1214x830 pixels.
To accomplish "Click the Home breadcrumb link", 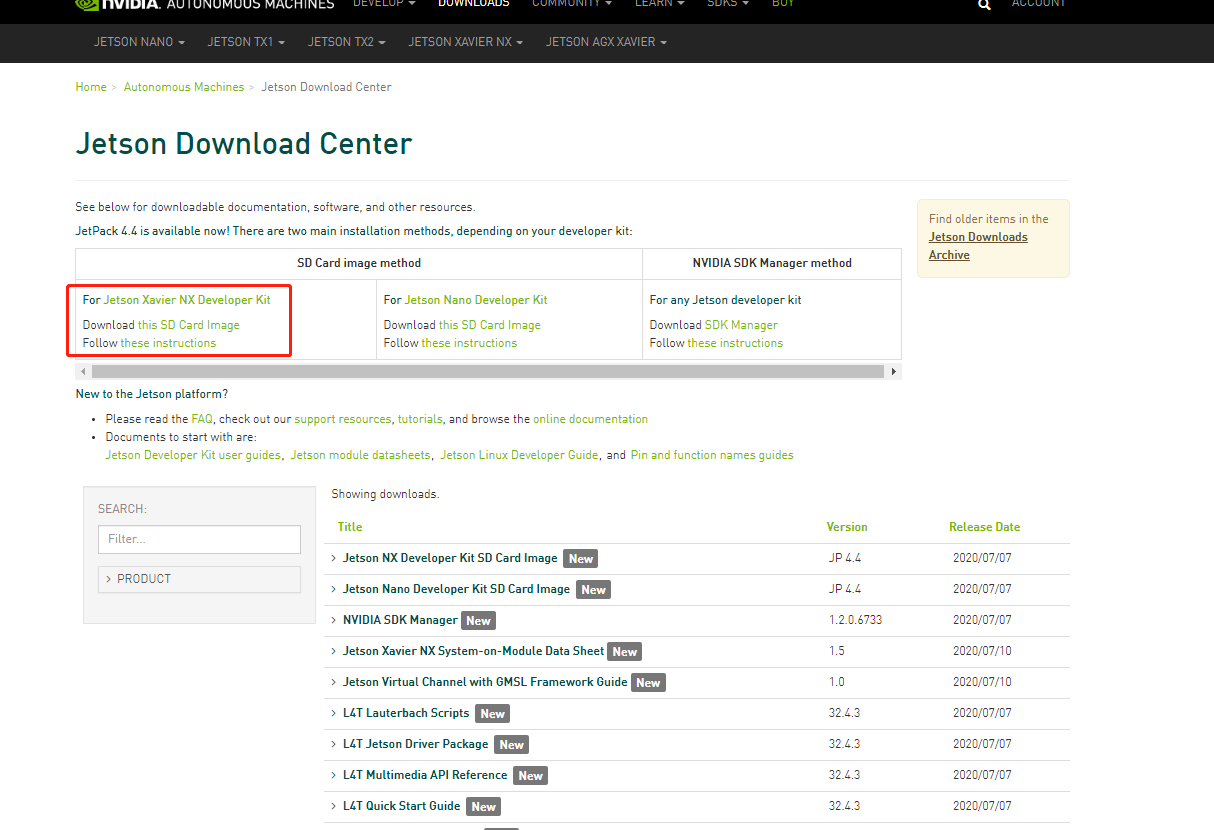I will click(x=91, y=87).
